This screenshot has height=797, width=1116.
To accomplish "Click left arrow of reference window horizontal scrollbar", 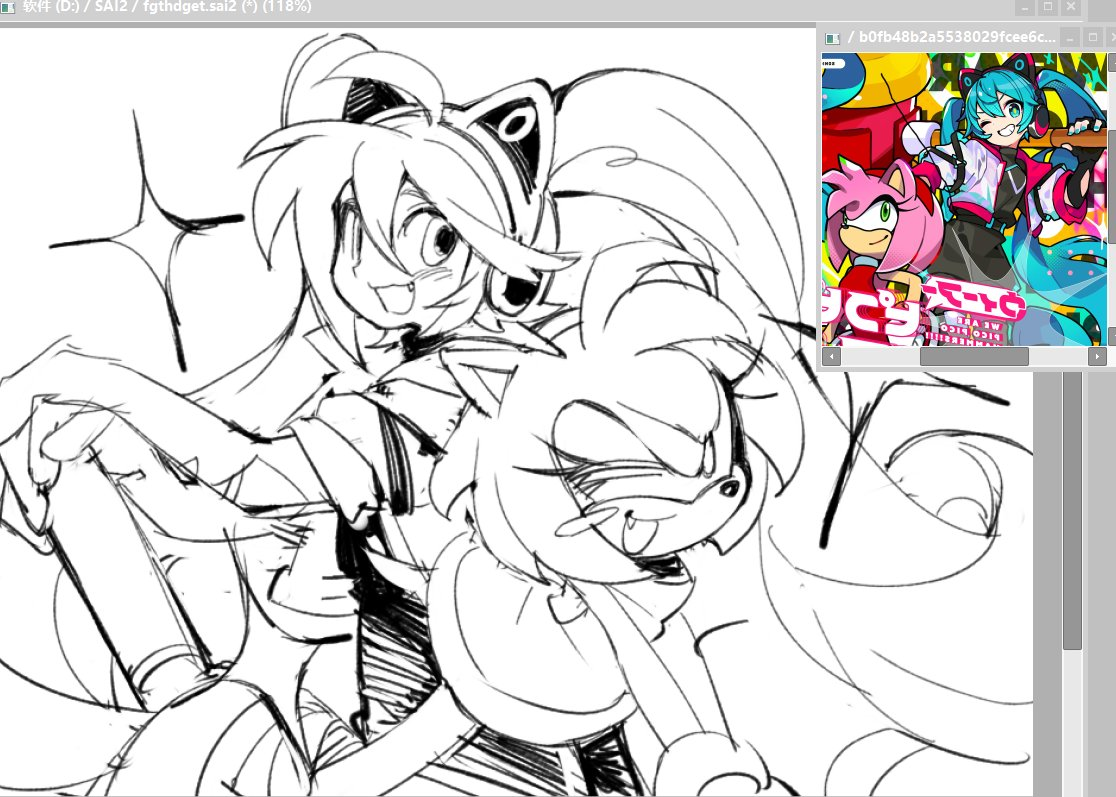I will (x=831, y=357).
